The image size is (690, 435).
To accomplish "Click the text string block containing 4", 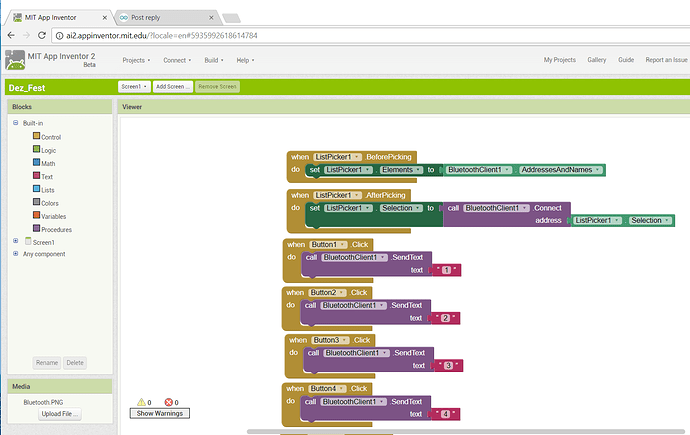I will (x=445, y=414).
